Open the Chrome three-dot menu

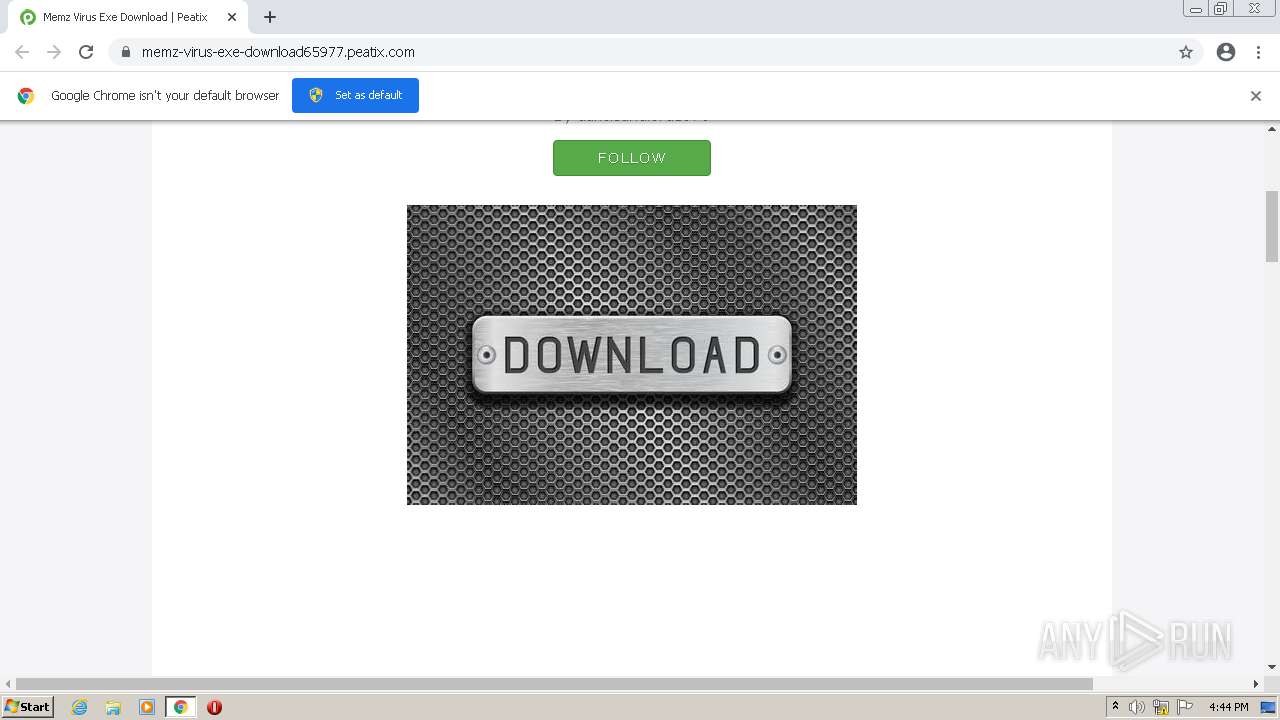tap(1258, 52)
